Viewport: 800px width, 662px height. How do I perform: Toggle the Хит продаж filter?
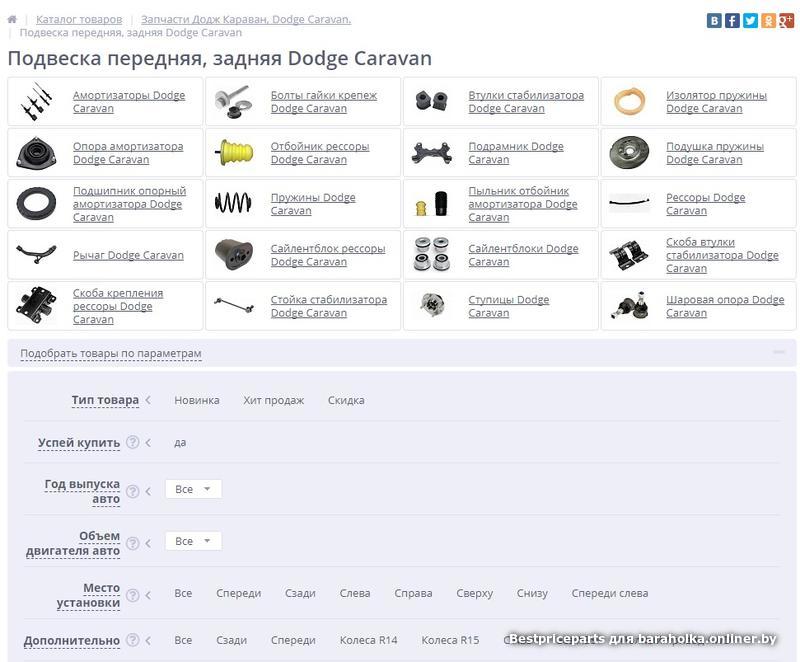[273, 400]
